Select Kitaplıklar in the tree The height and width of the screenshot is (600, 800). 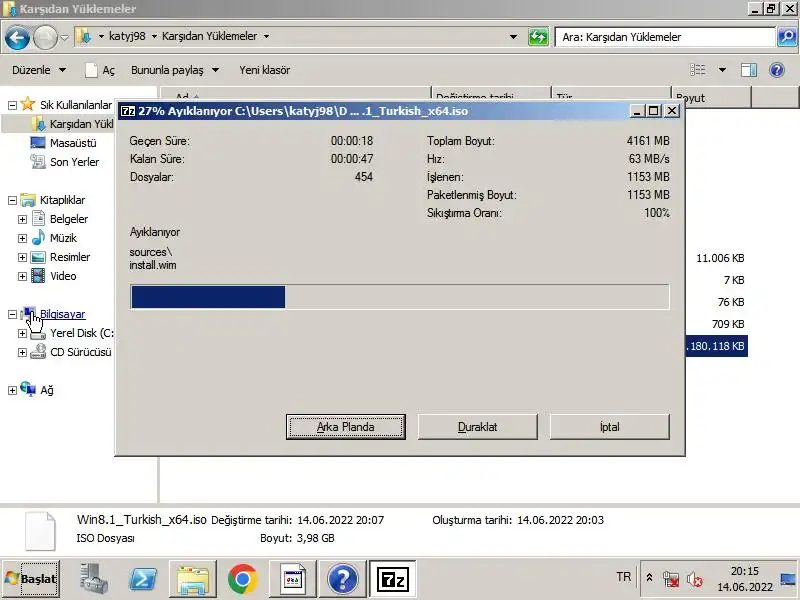click(62, 200)
